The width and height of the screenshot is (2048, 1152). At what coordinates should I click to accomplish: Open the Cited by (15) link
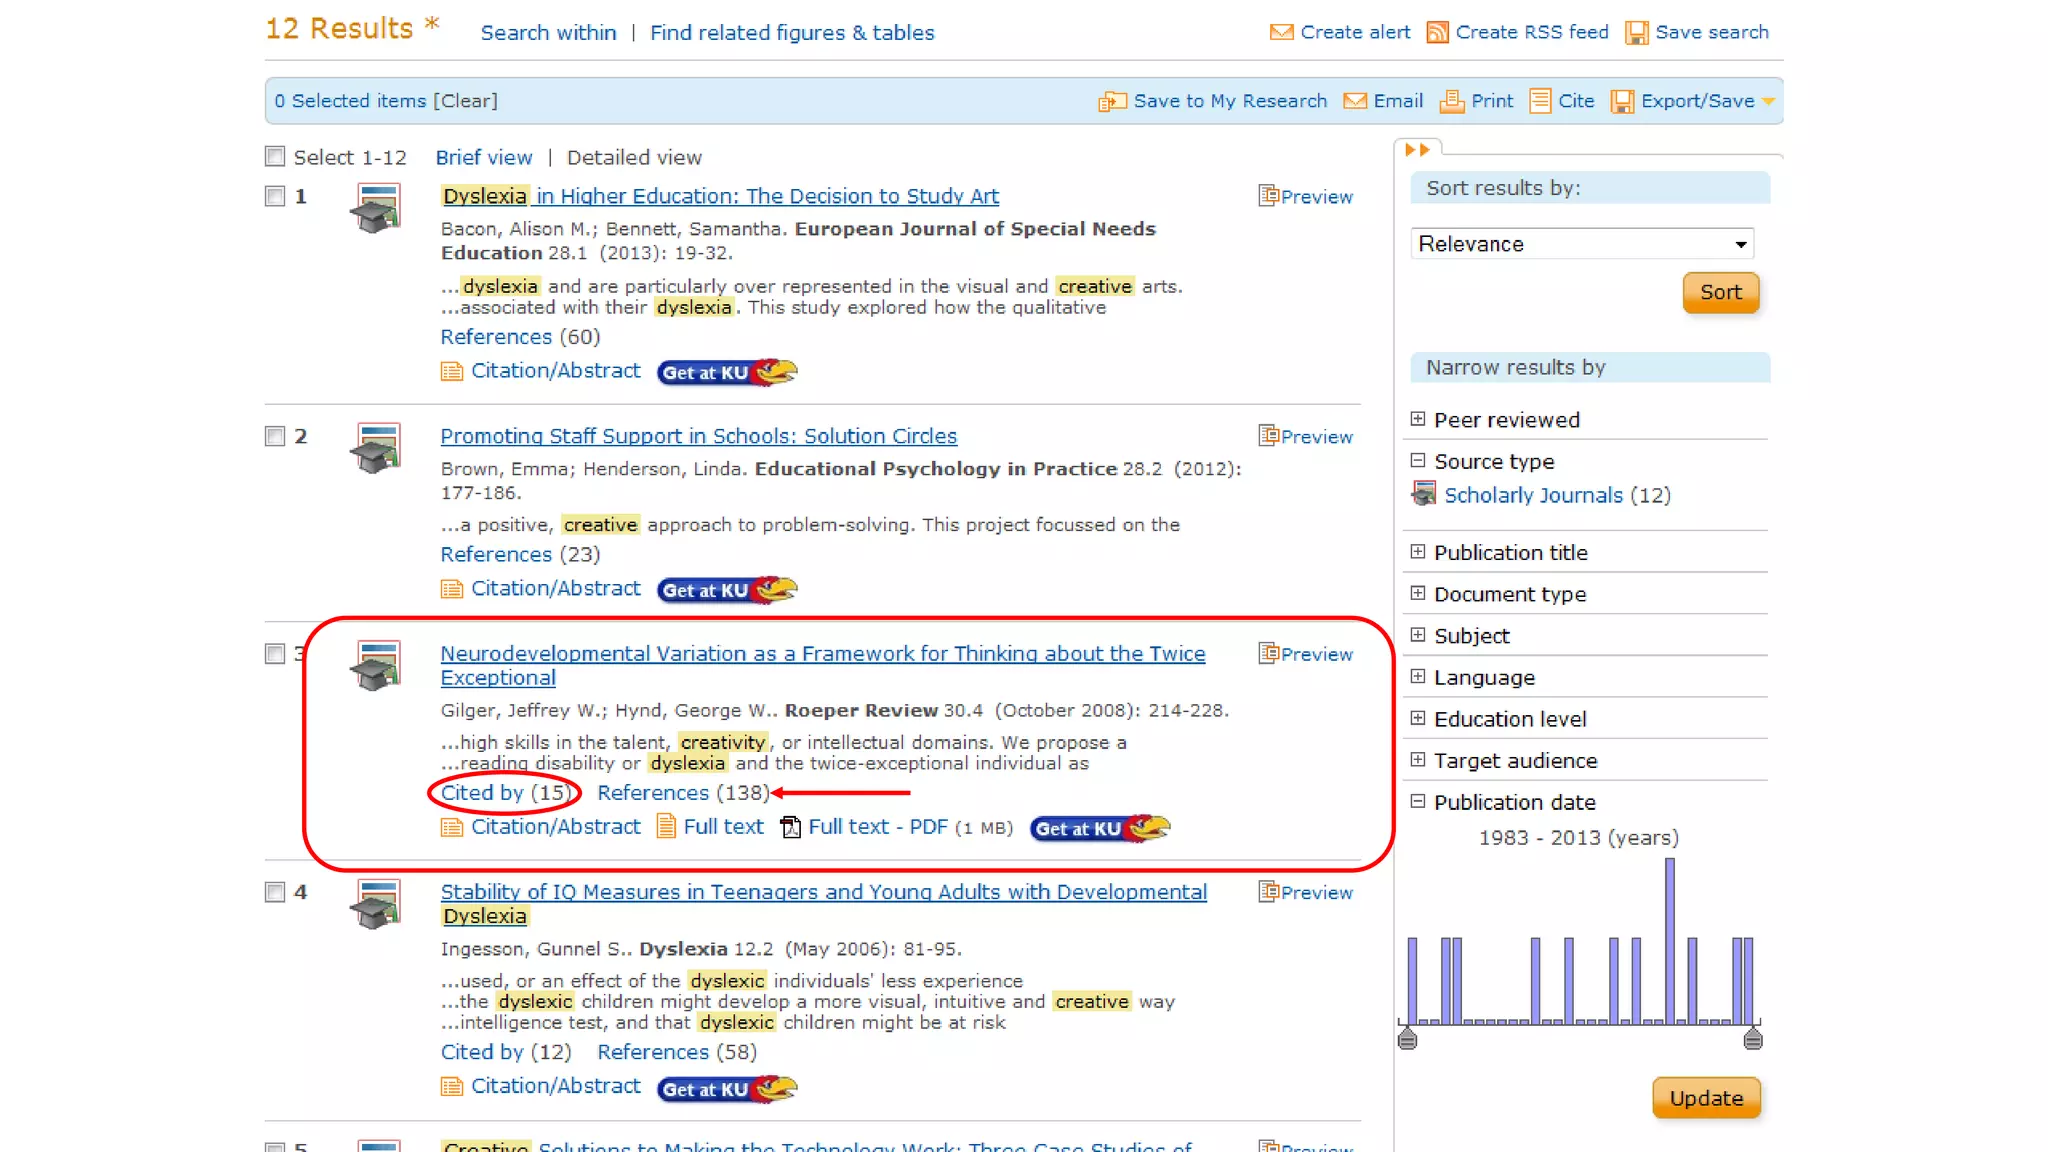[505, 793]
